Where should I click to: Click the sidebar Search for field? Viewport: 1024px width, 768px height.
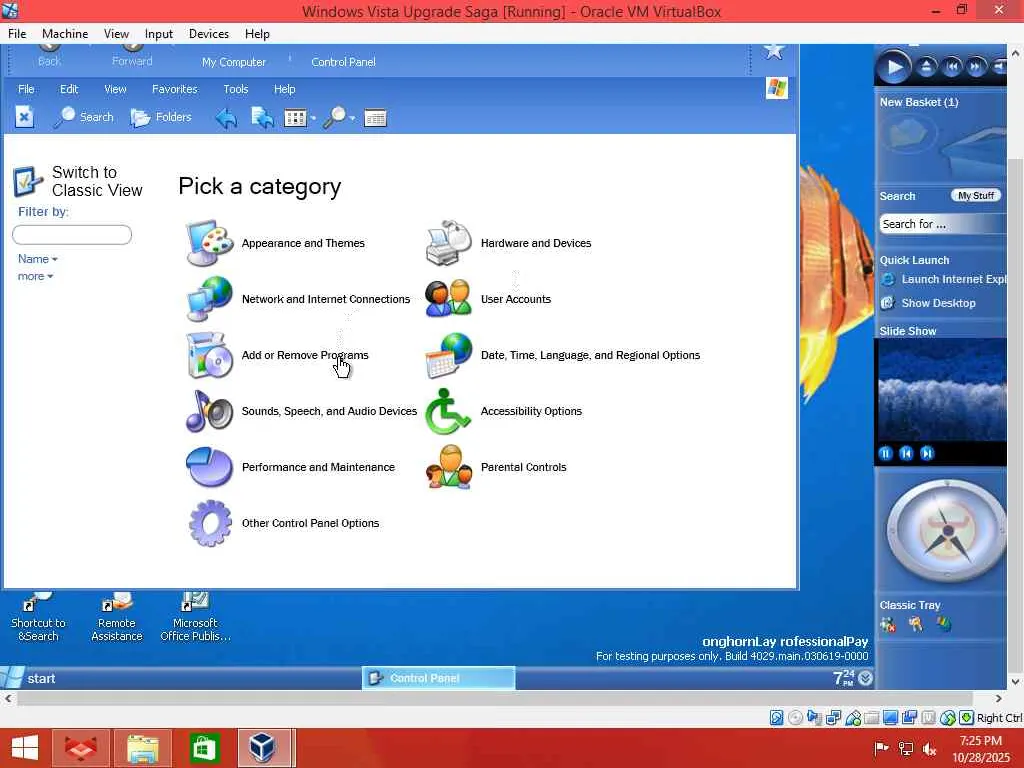tap(942, 224)
